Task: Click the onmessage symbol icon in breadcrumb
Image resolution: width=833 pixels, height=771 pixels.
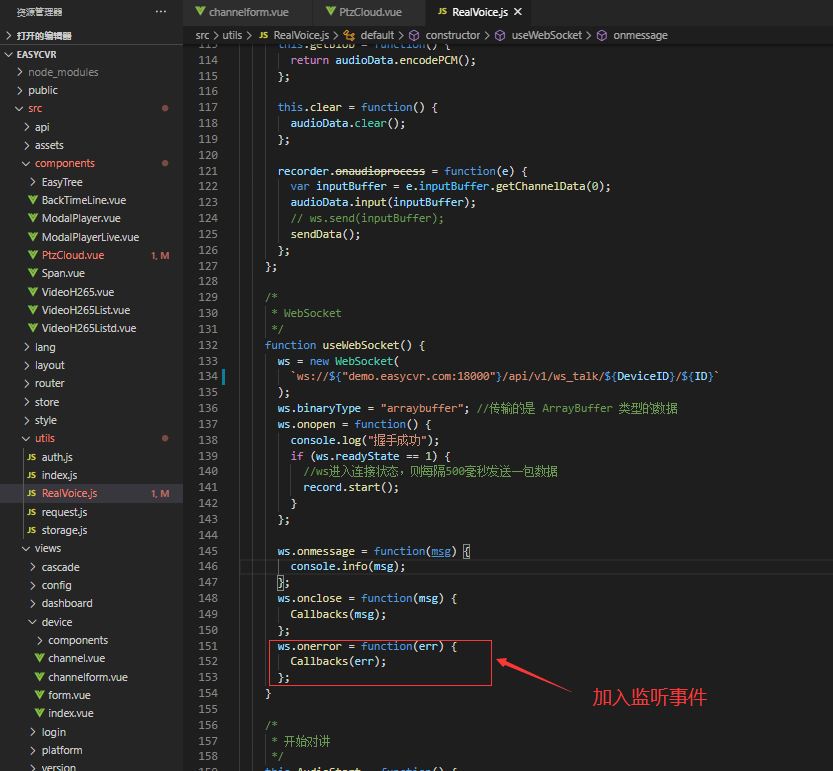Action: tap(602, 35)
